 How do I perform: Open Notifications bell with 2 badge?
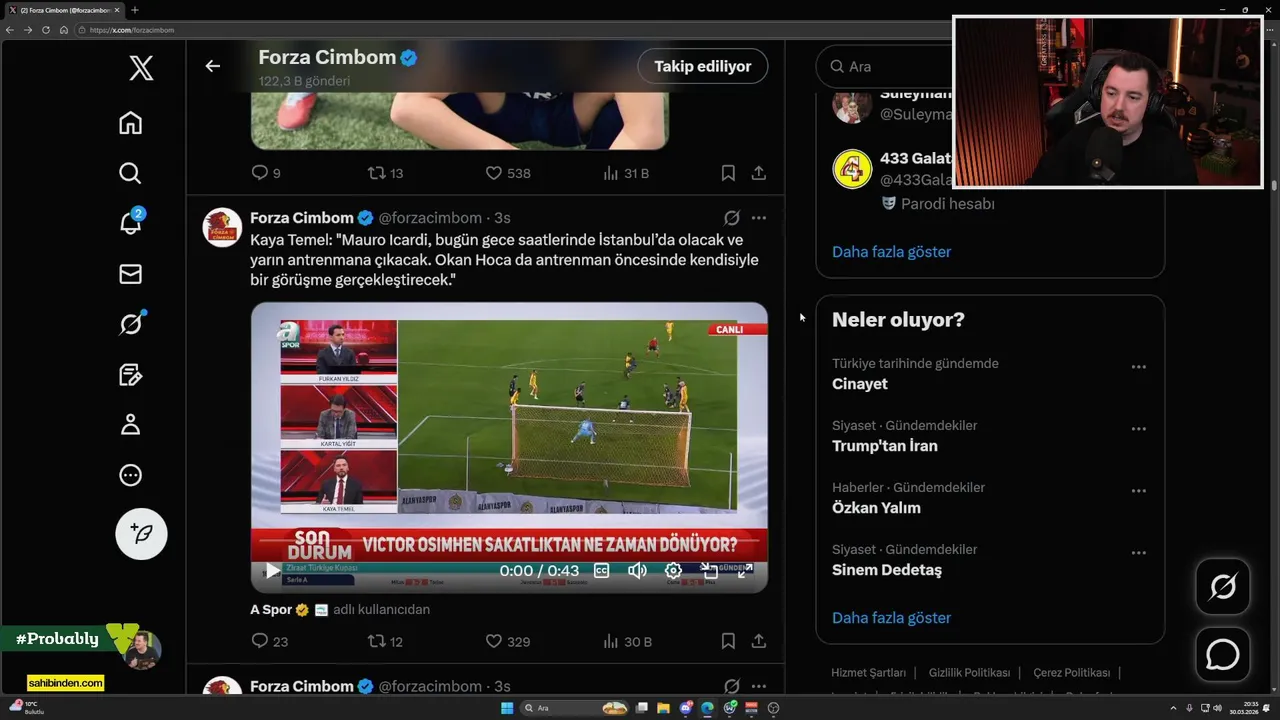[x=131, y=222]
